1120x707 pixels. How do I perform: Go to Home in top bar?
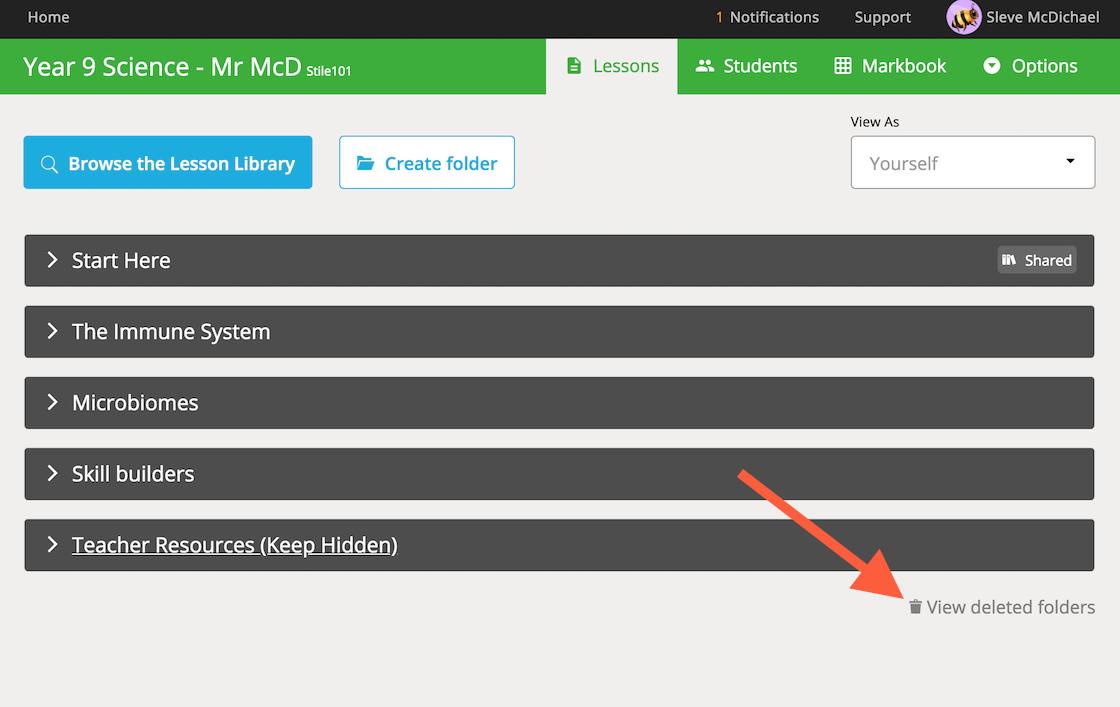point(49,17)
